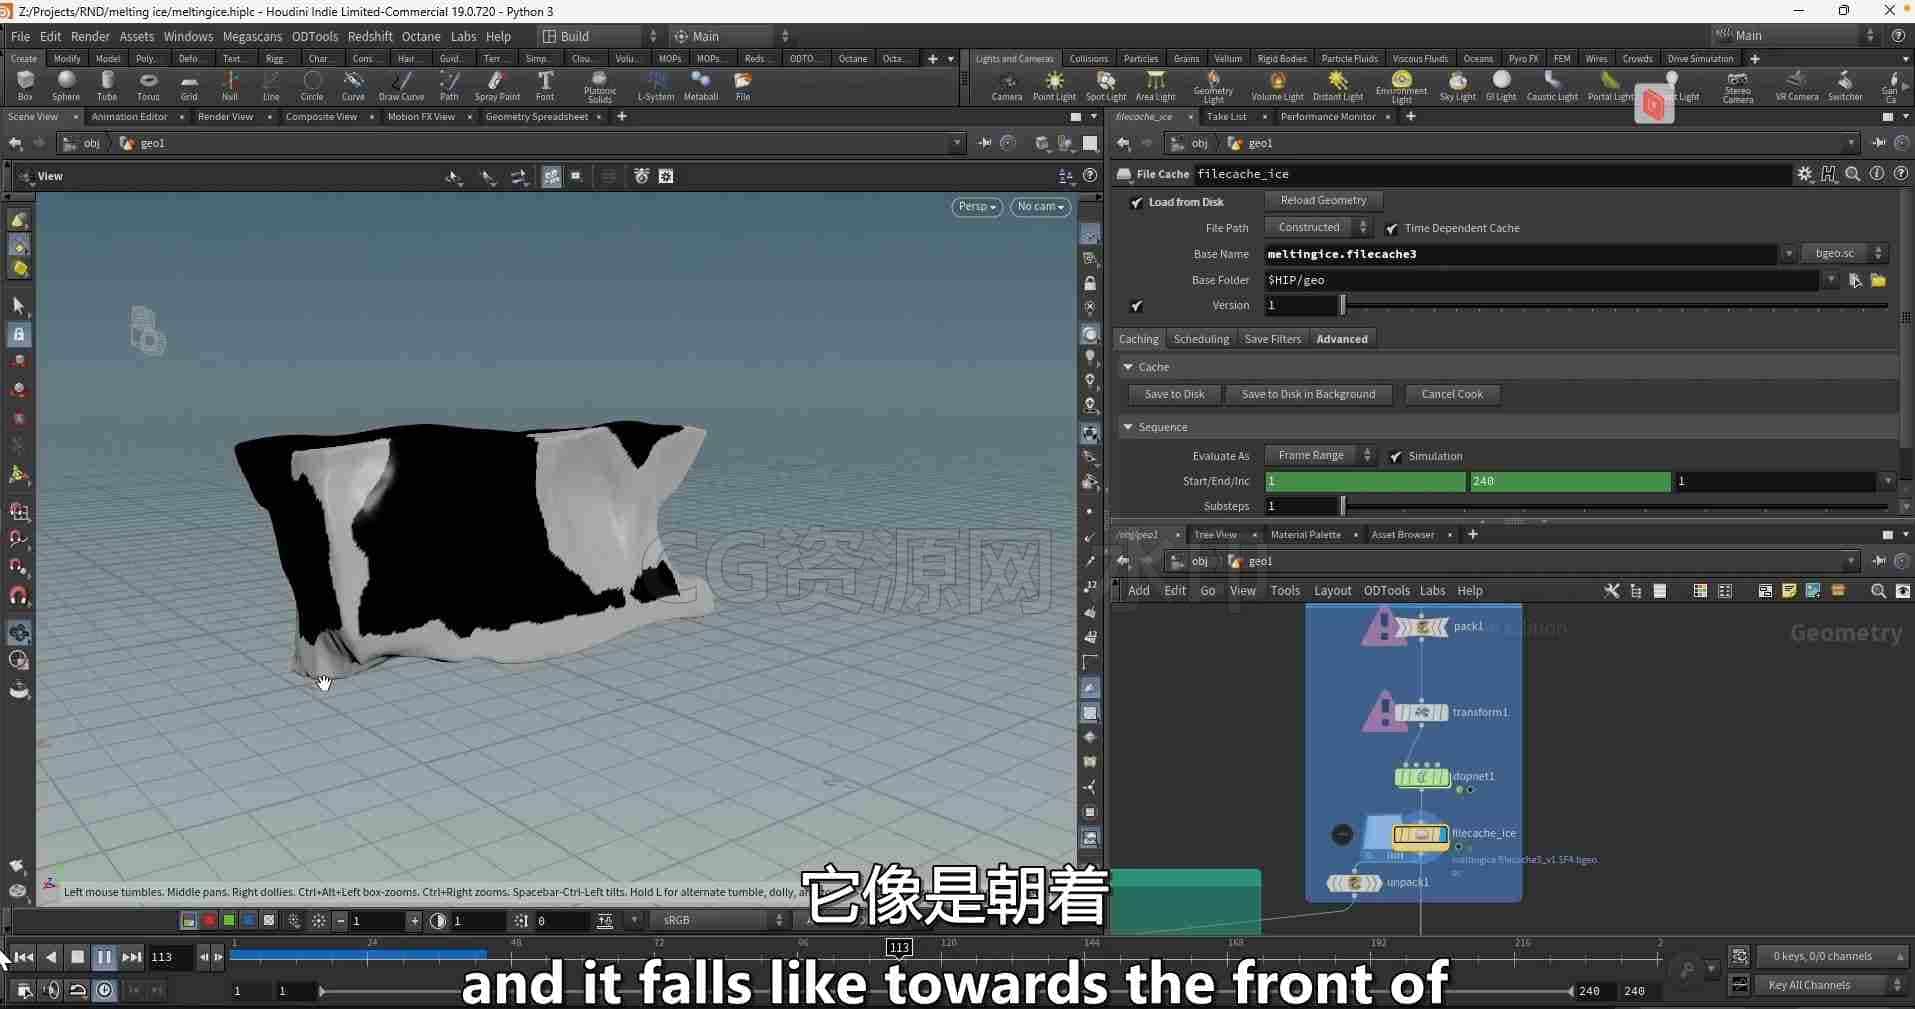Screen dimensions: 1915x1009
Task: Open the No cam camera dropdown
Action: coord(1040,207)
